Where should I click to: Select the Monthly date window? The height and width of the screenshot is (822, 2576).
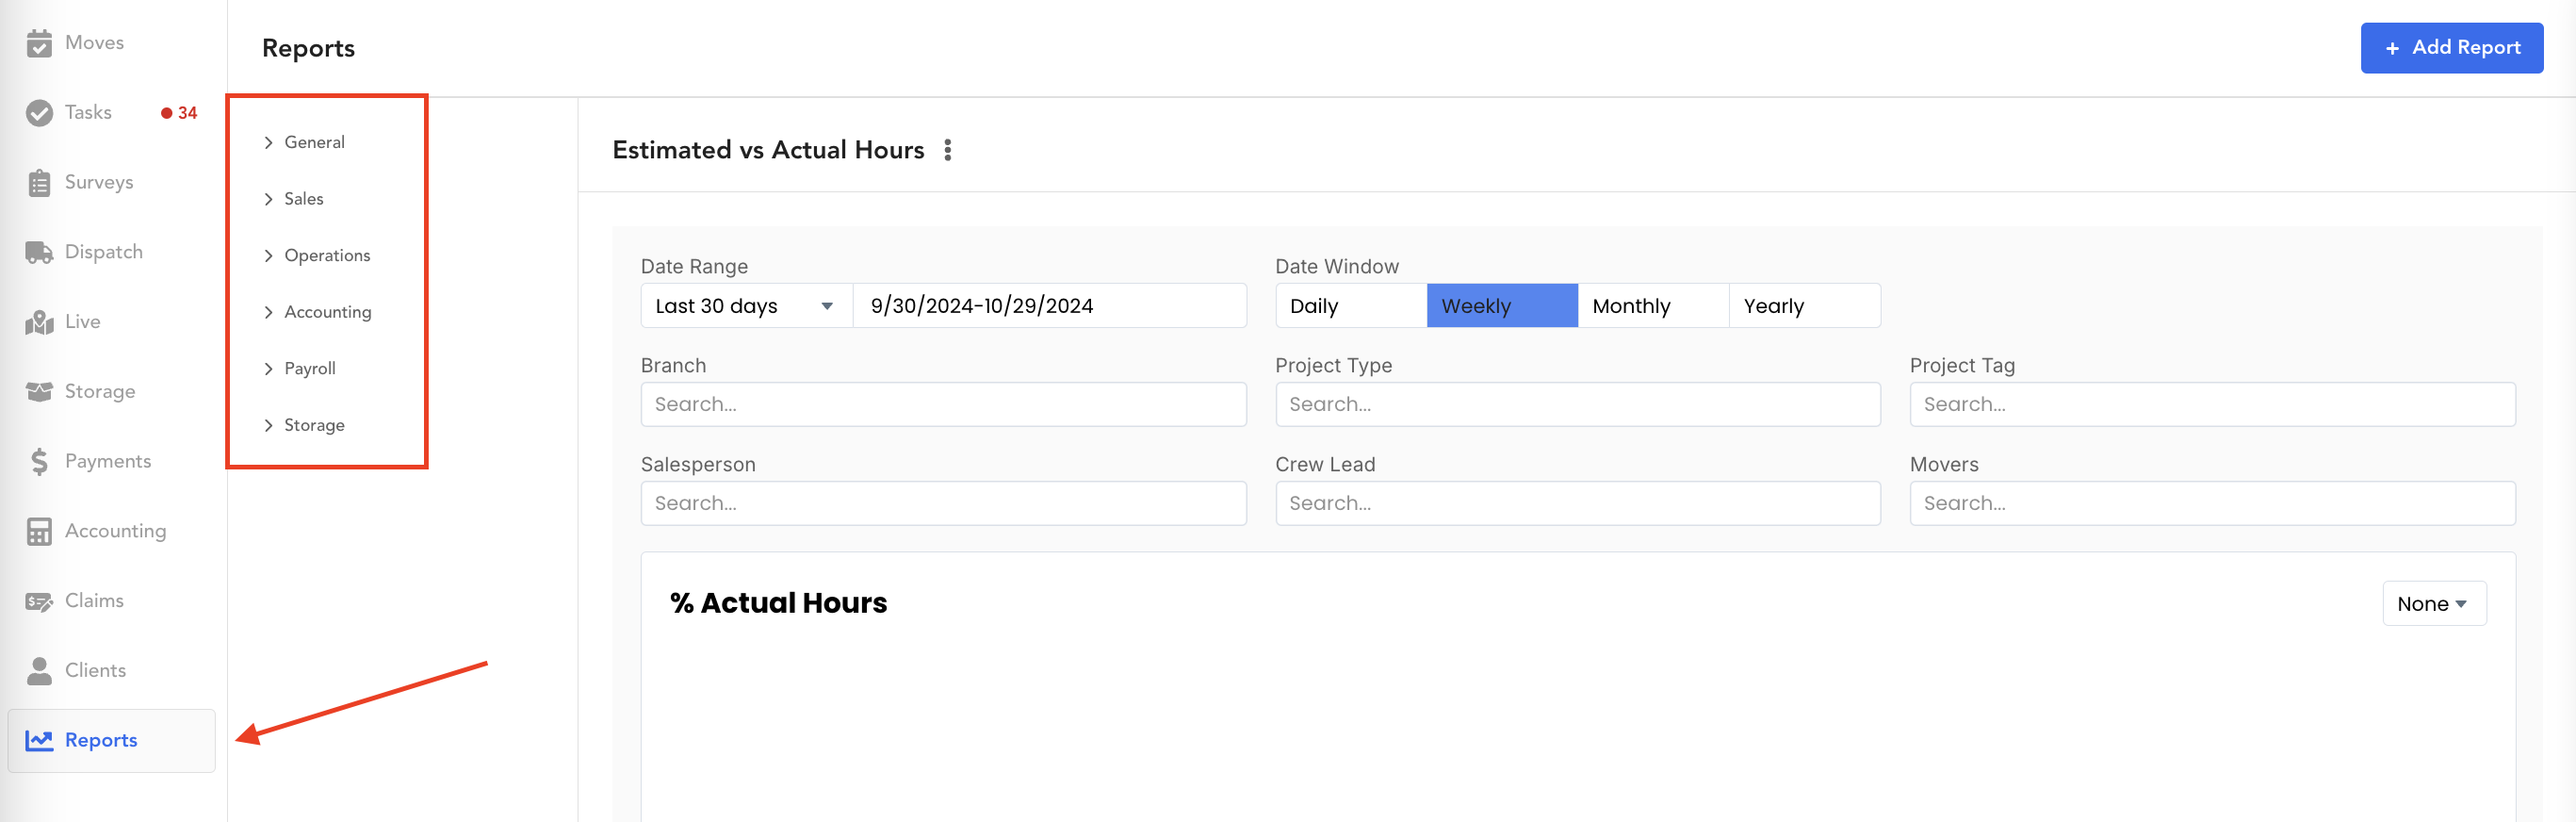coord(1653,306)
